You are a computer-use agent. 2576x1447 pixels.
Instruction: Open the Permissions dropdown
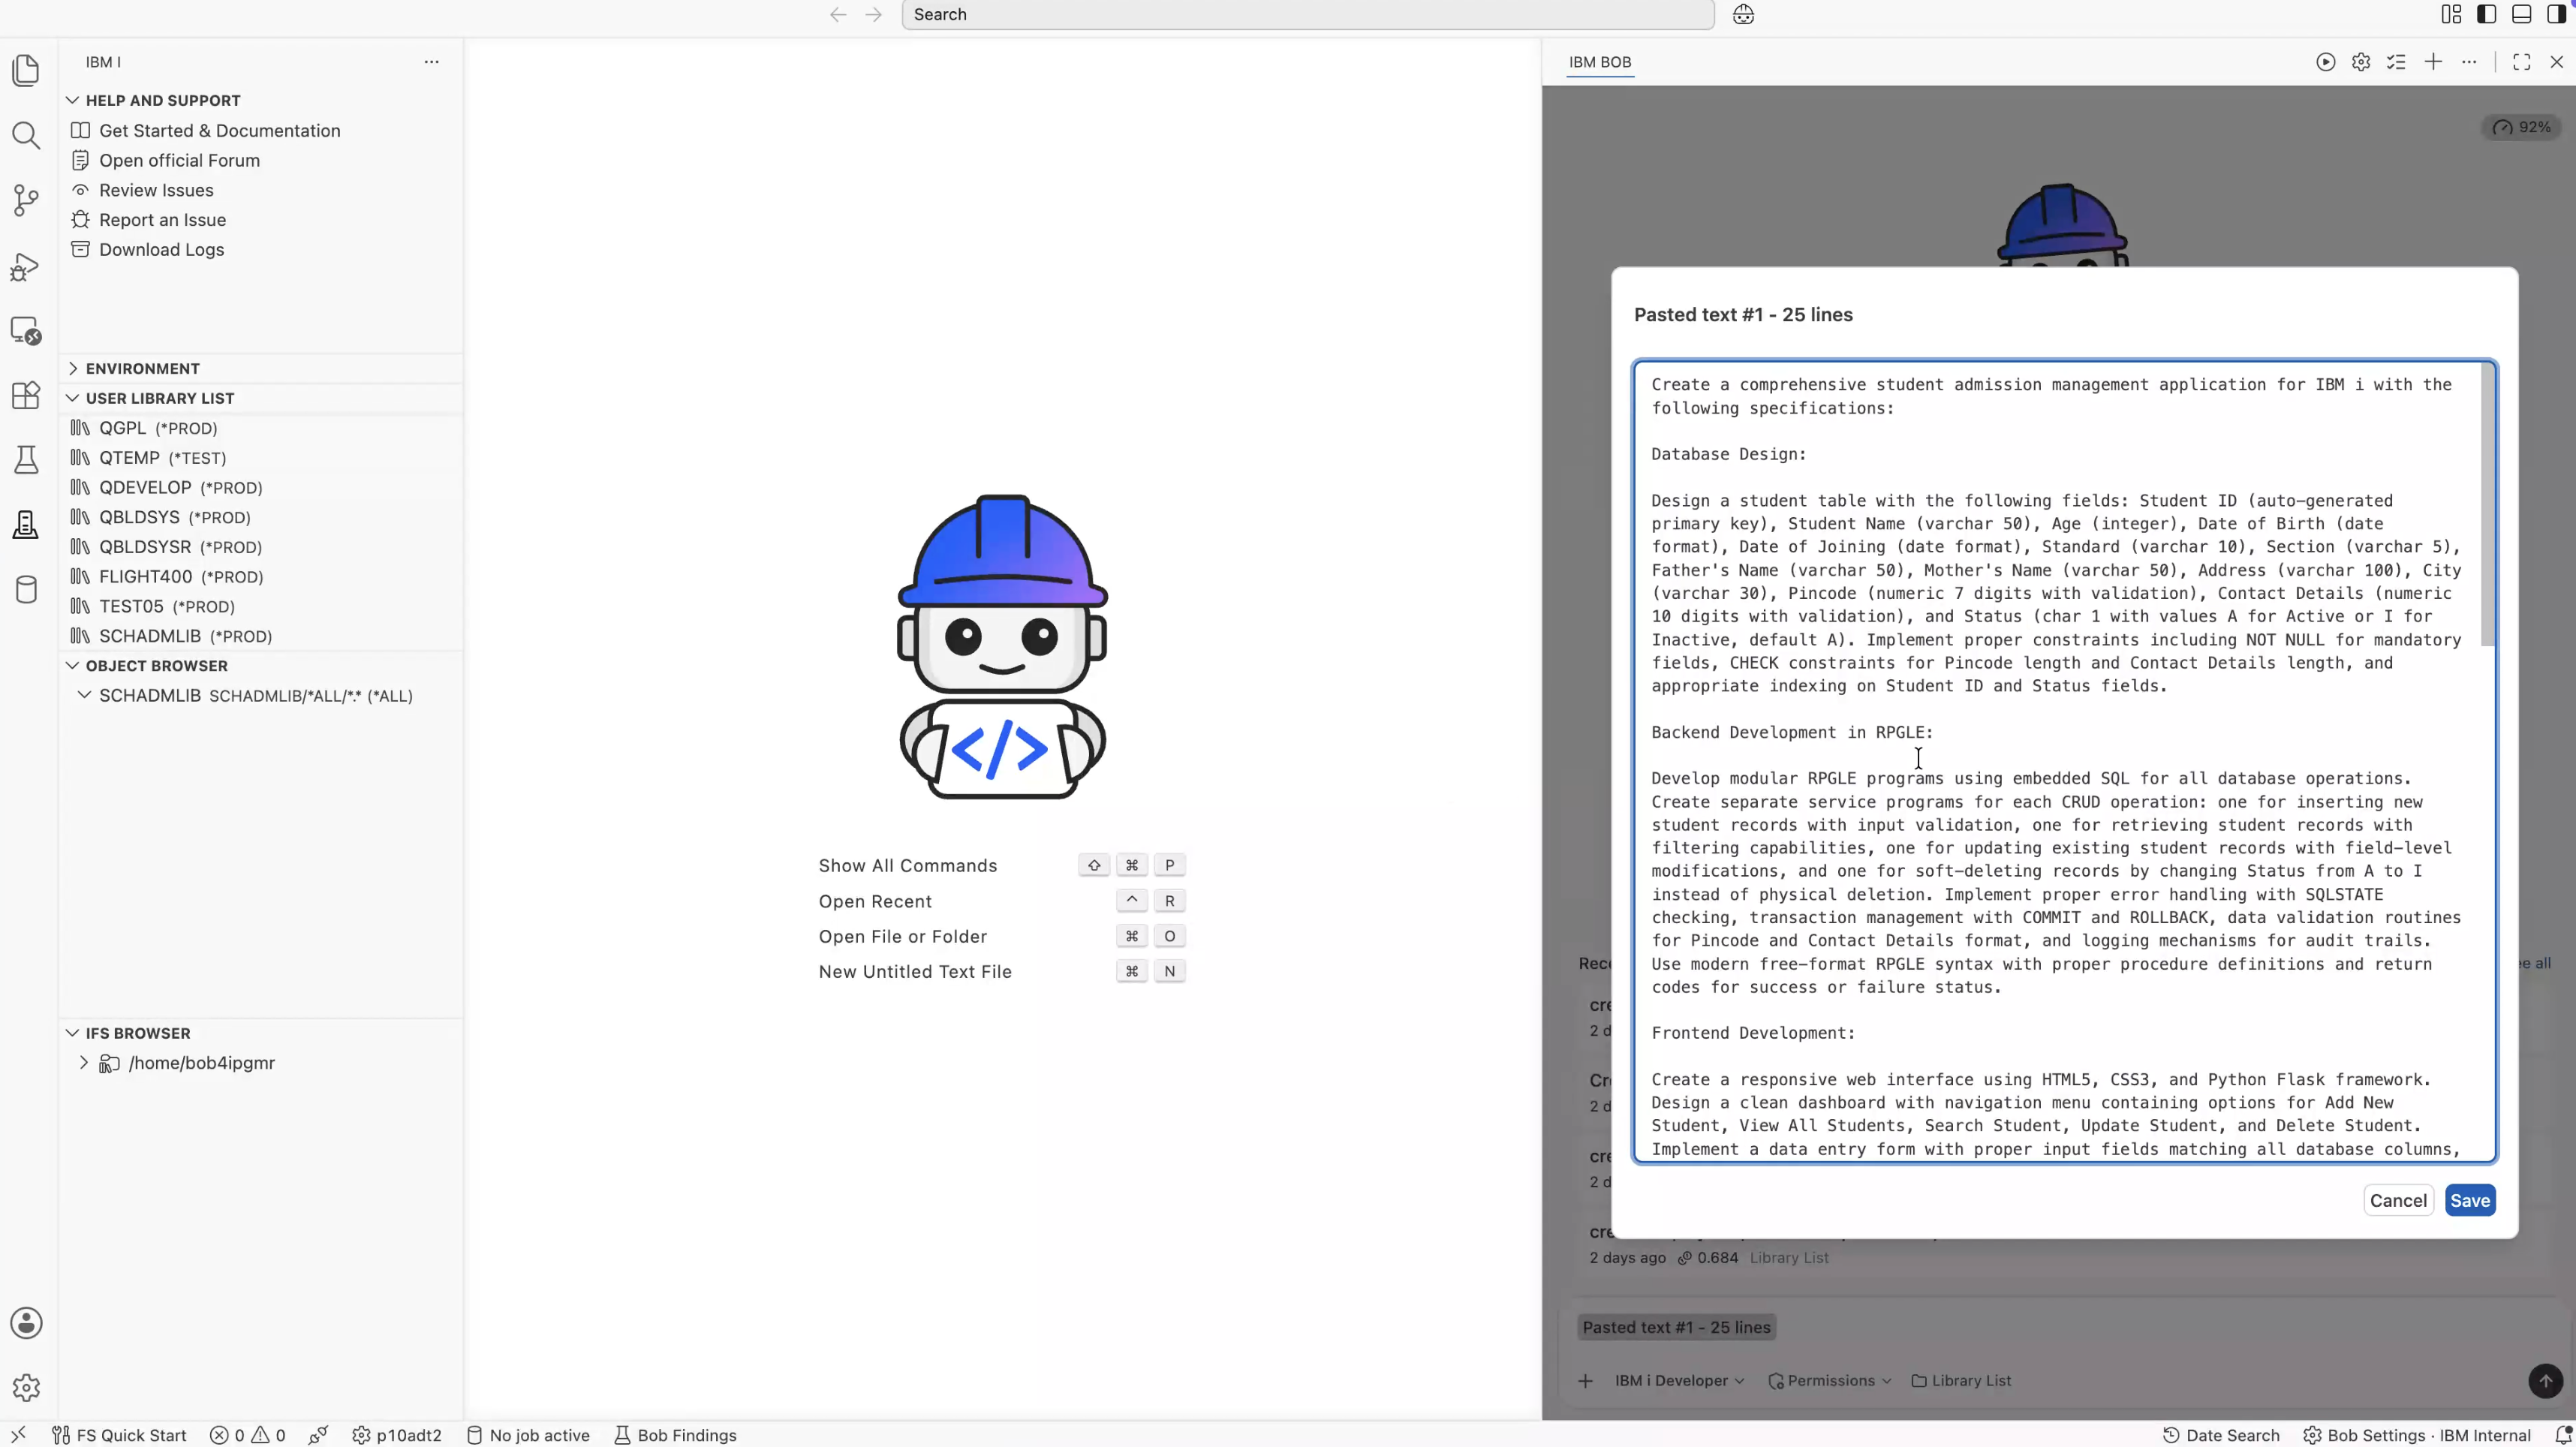tap(1830, 1381)
